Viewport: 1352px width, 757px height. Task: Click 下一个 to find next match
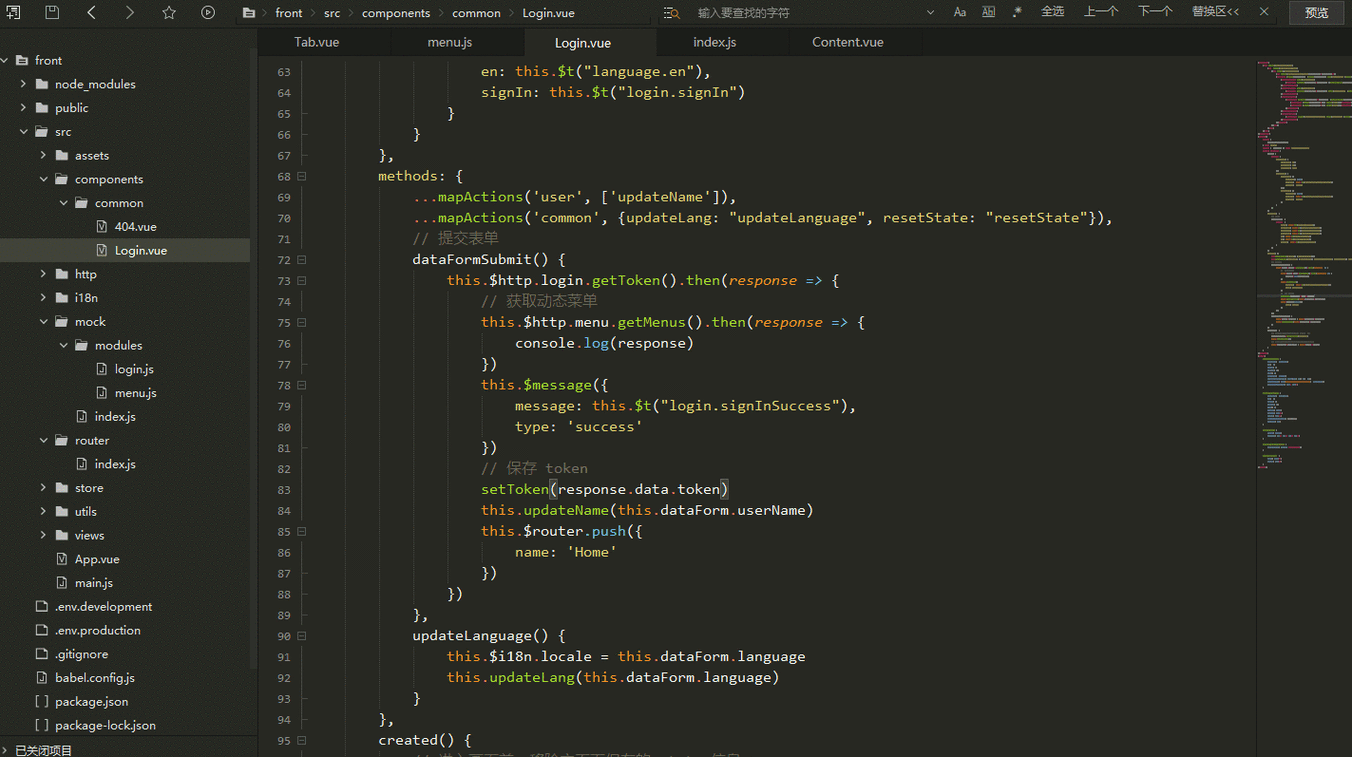click(x=1155, y=12)
